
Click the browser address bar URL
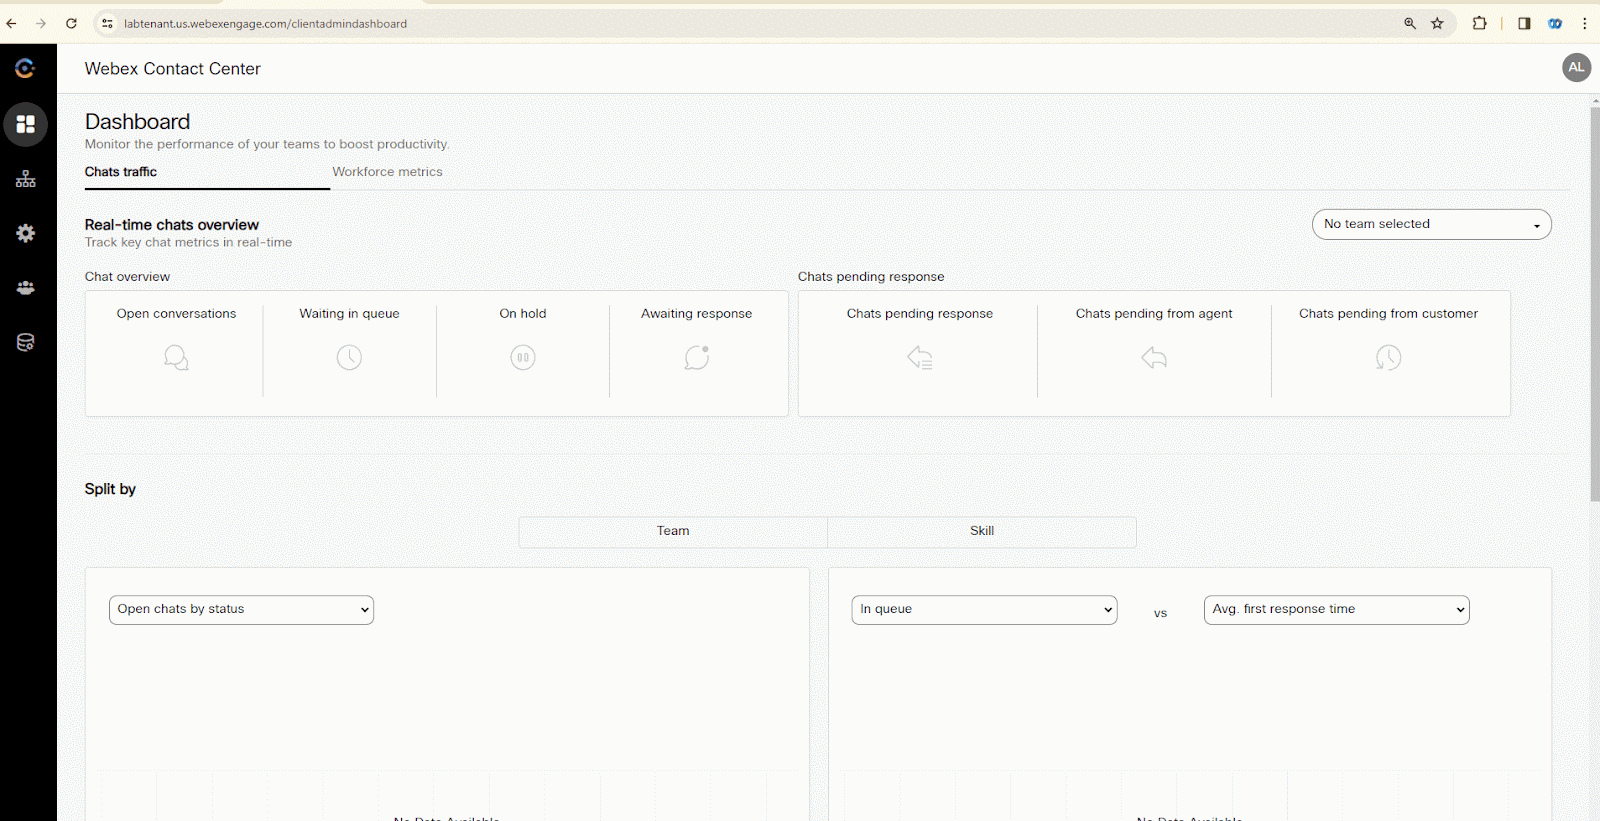(x=265, y=24)
